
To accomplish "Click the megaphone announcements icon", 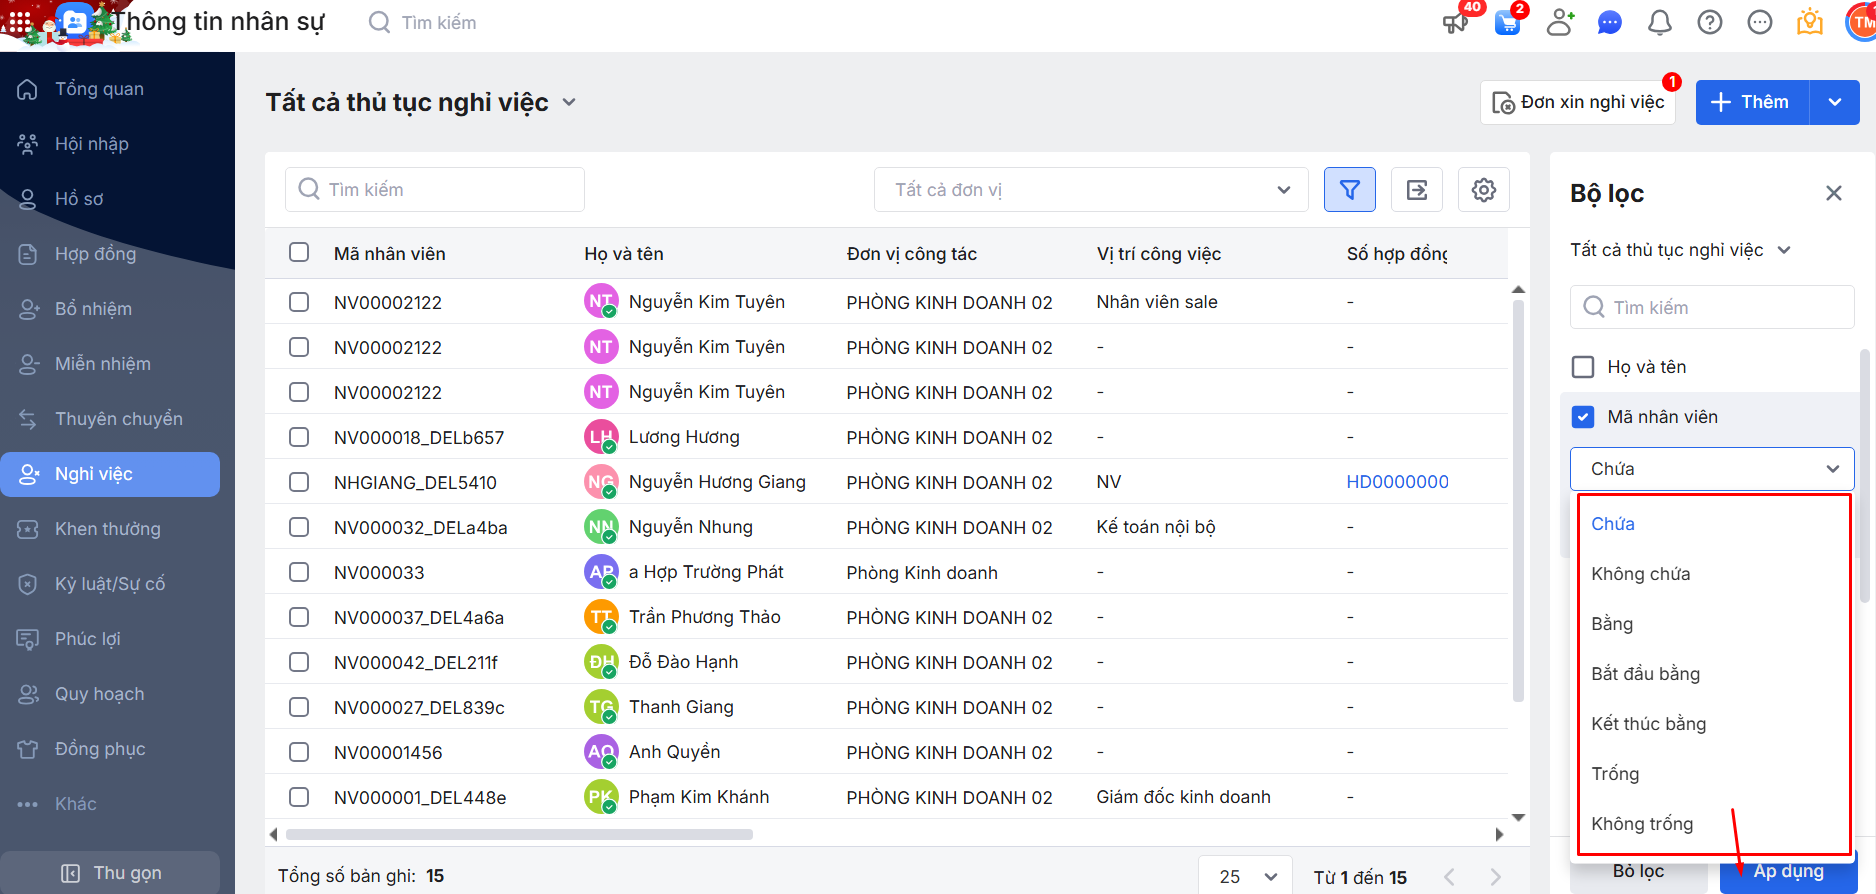I will pos(1455,23).
